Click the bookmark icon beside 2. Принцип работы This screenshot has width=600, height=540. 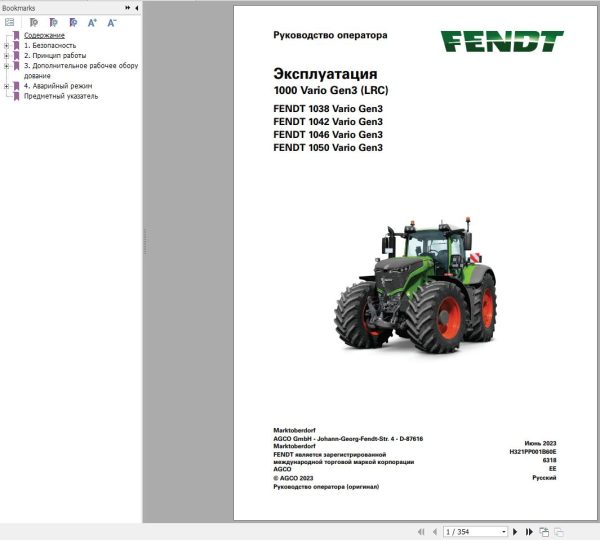click(x=16, y=56)
